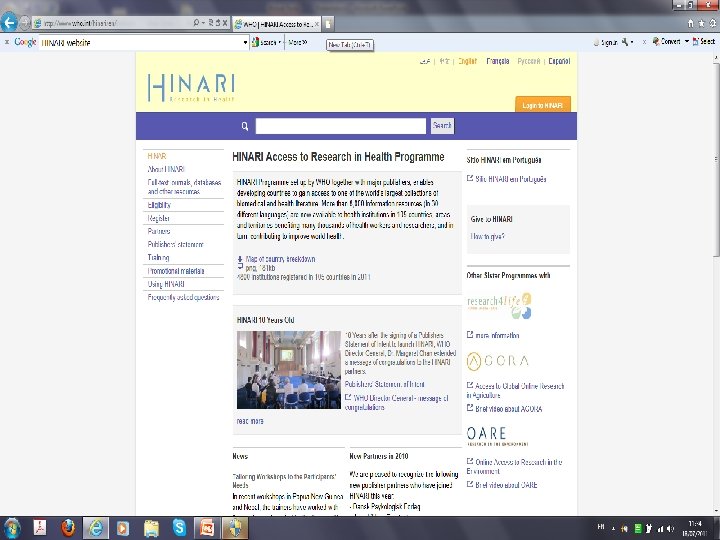Switch site language to Français

tap(498, 61)
